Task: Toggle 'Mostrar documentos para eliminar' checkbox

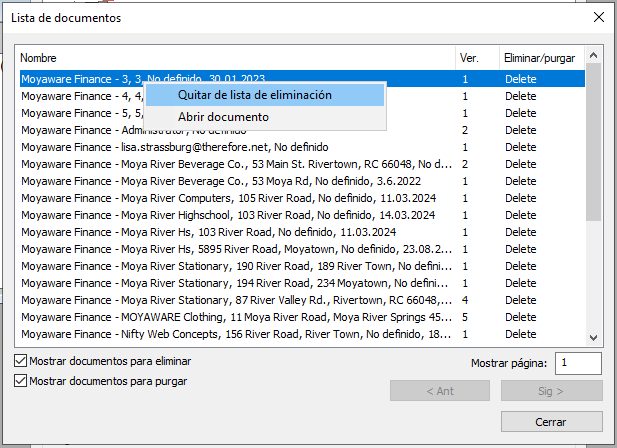Action: click(20, 361)
